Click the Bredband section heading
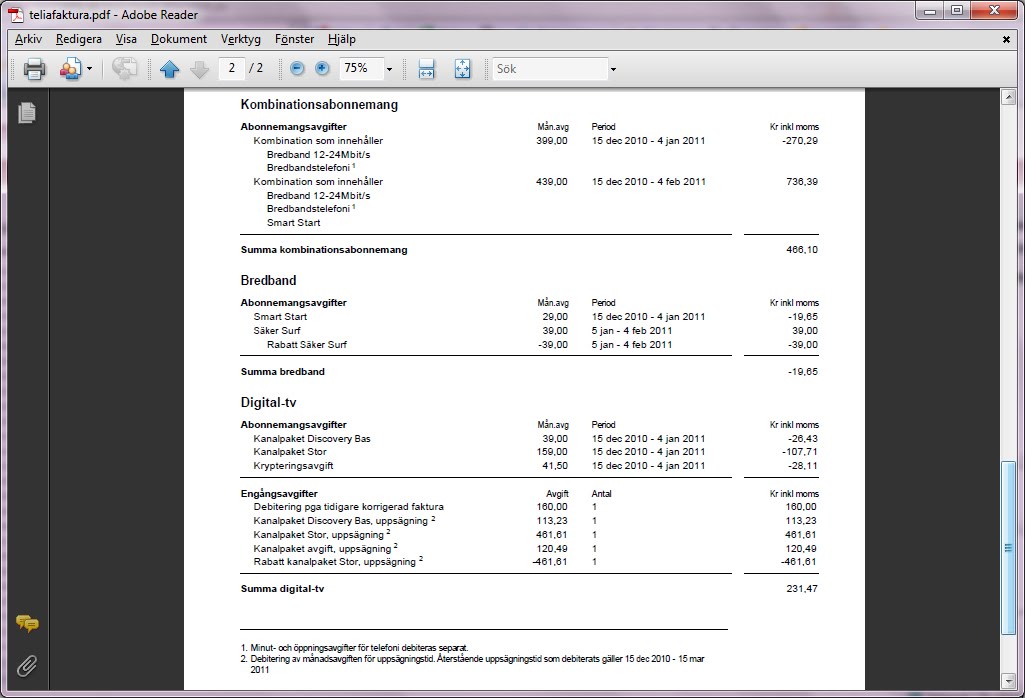Image resolution: width=1025 pixels, height=698 pixels. point(268,280)
